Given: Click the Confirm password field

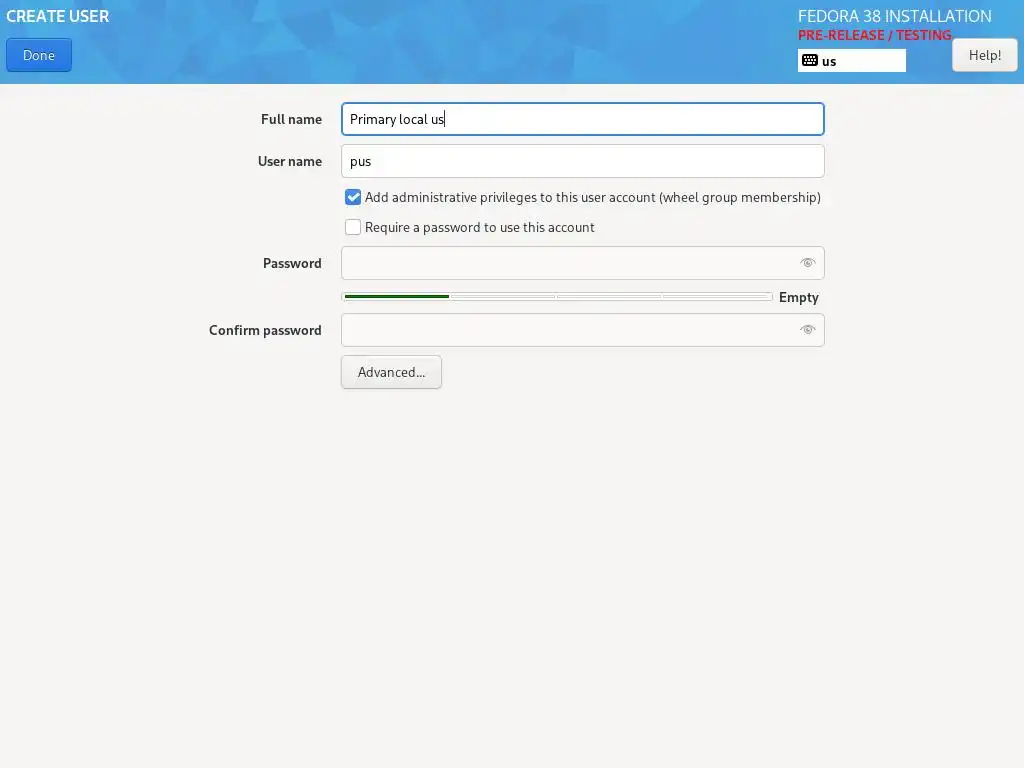Looking at the screenshot, I should pyautogui.click(x=583, y=330).
